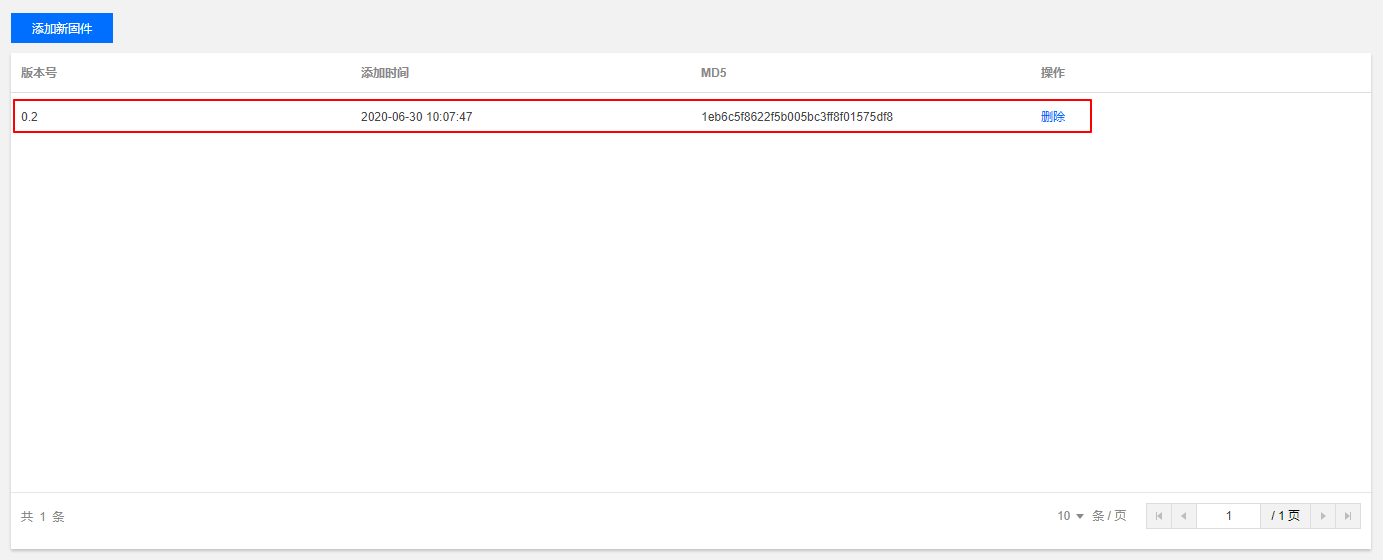Click the / 1 页 total pages label
Screen dimensions: 1383x560
(x=1286, y=516)
